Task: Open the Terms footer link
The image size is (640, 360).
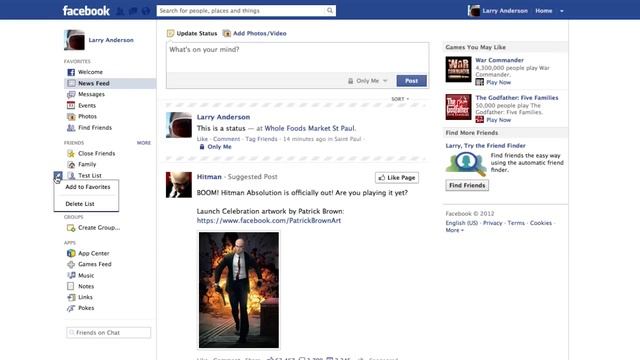Action: (516, 223)
